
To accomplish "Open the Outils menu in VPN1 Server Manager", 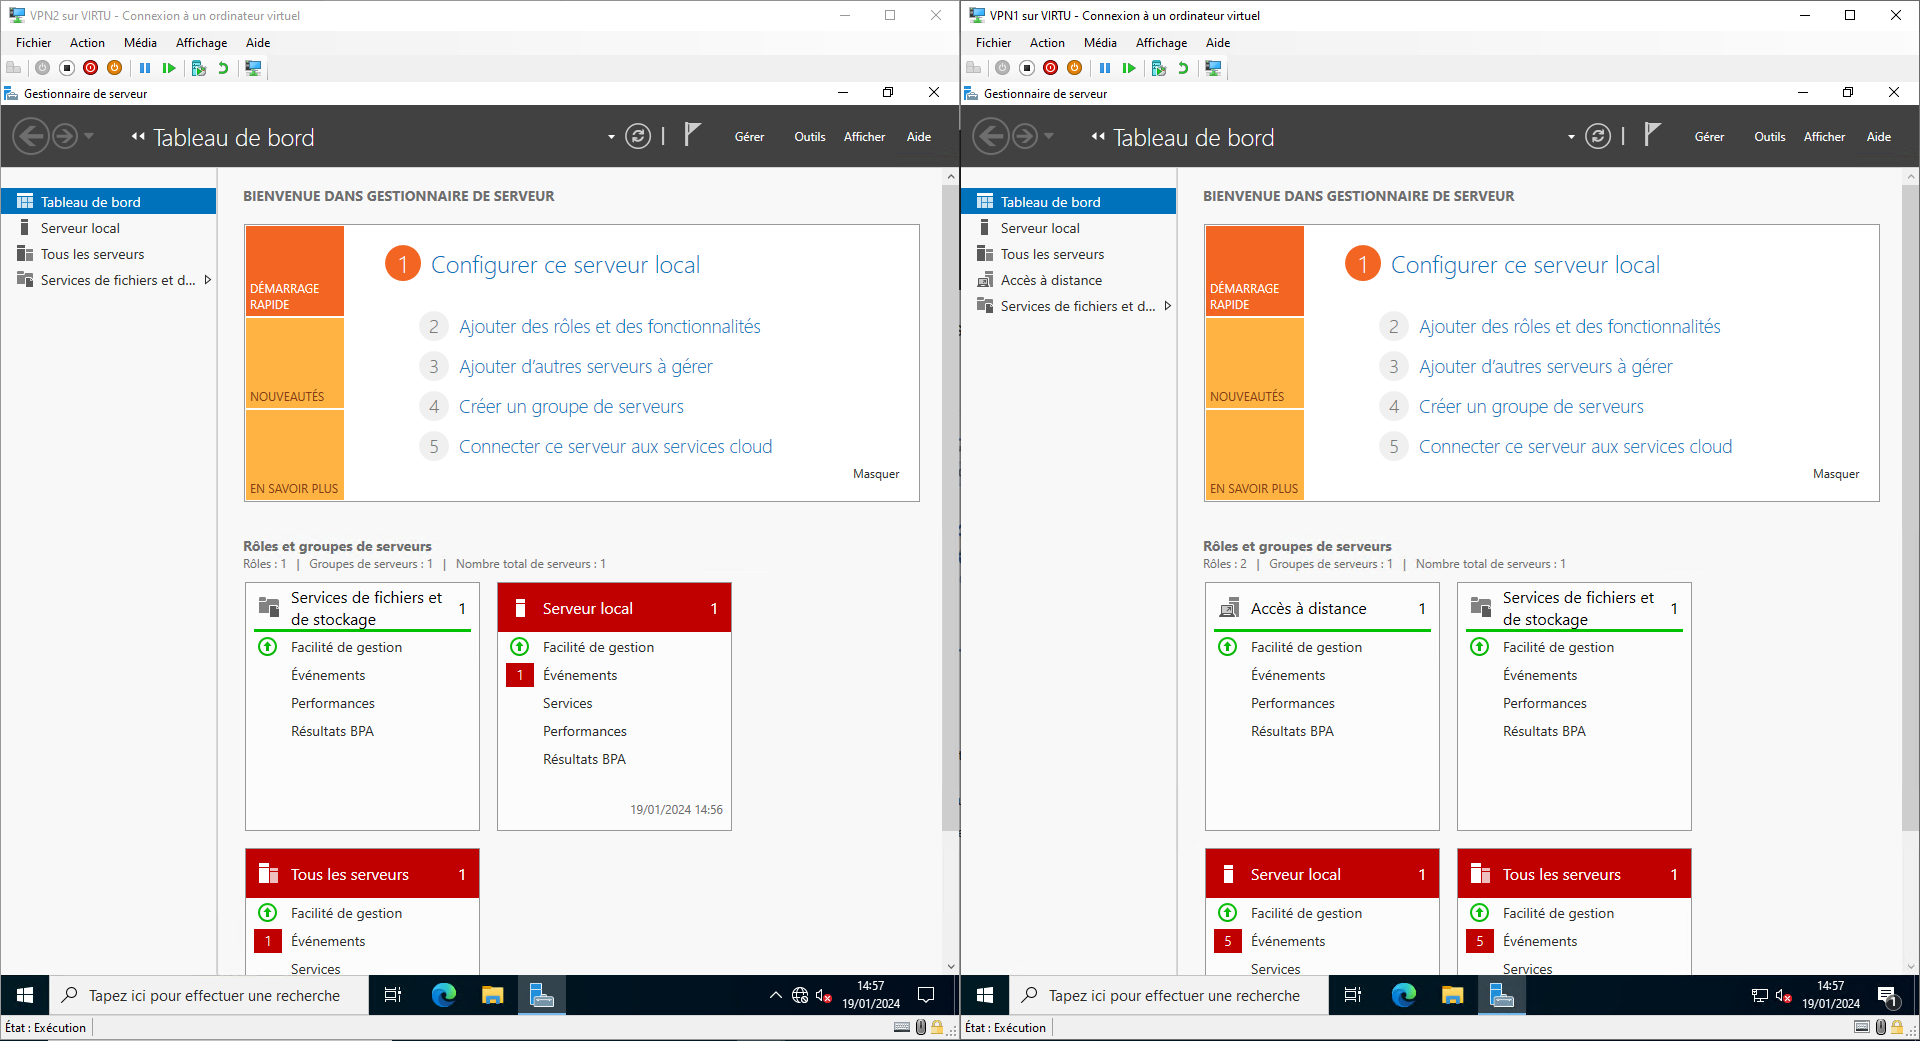I will 1769,137.
